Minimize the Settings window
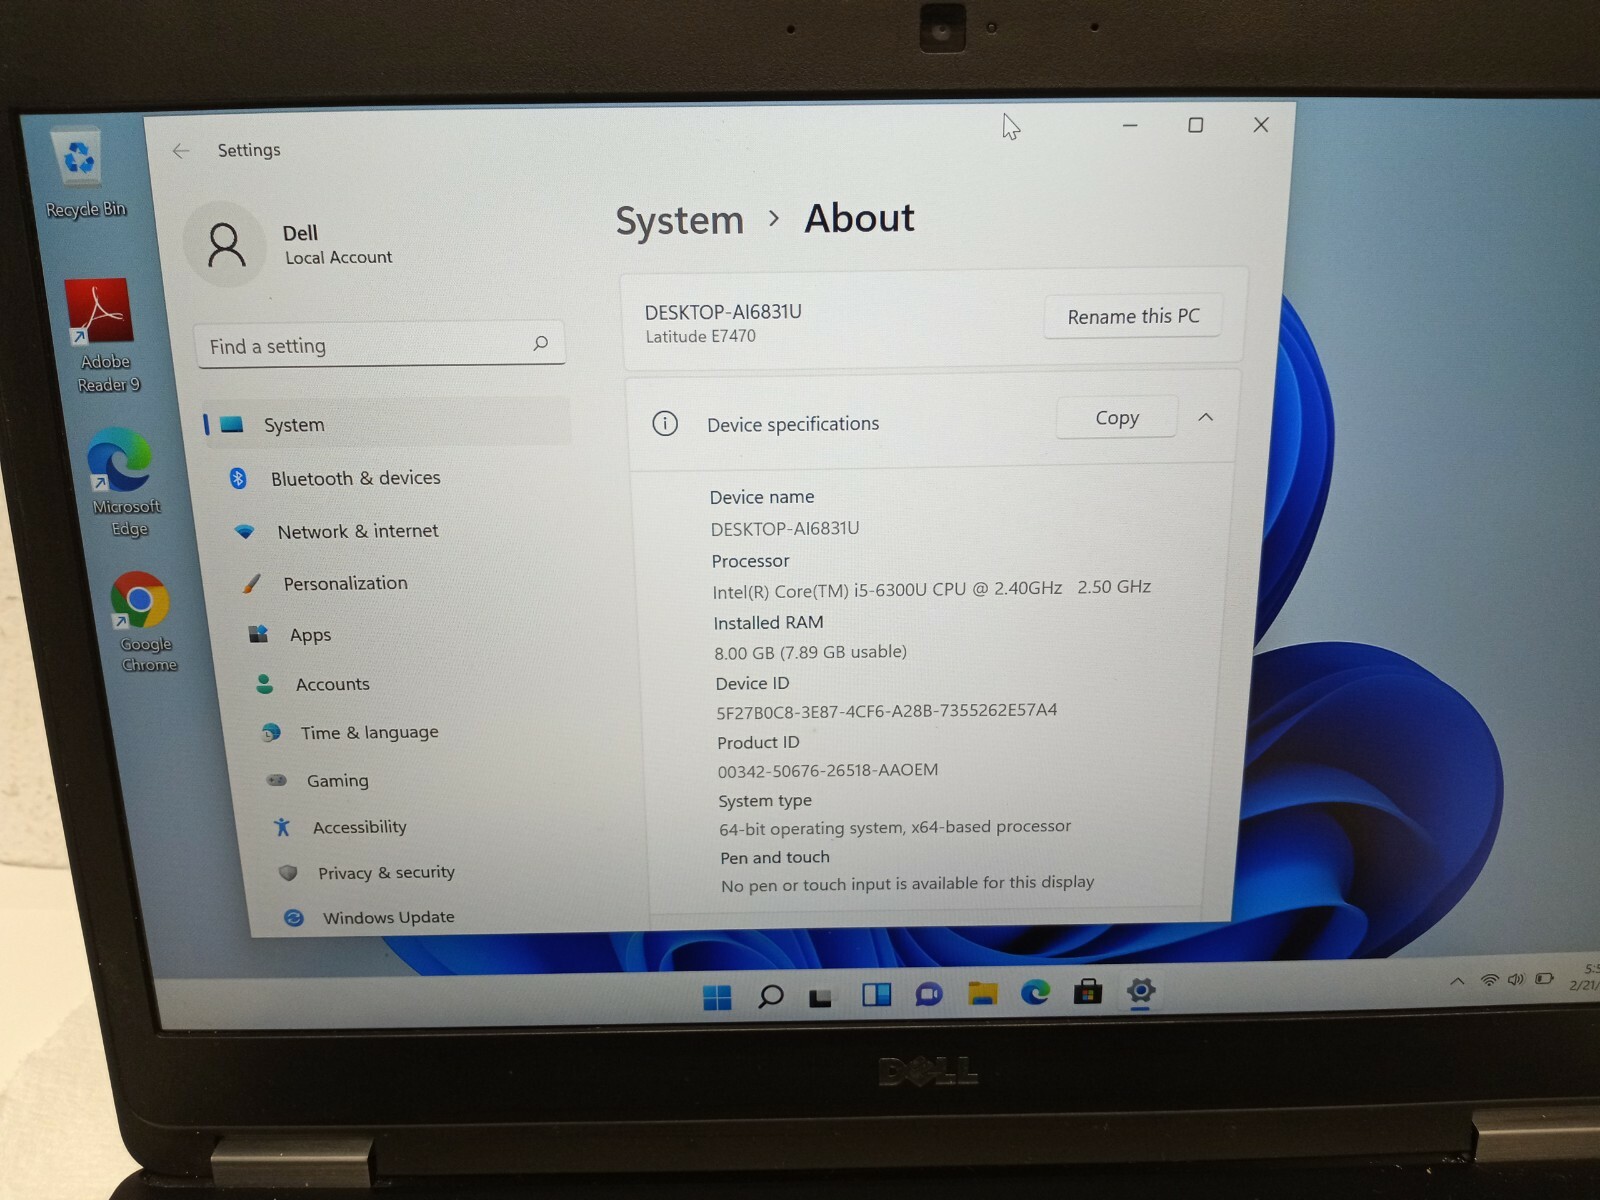Screen dimensions: 1600x1200 (1130, 126)
